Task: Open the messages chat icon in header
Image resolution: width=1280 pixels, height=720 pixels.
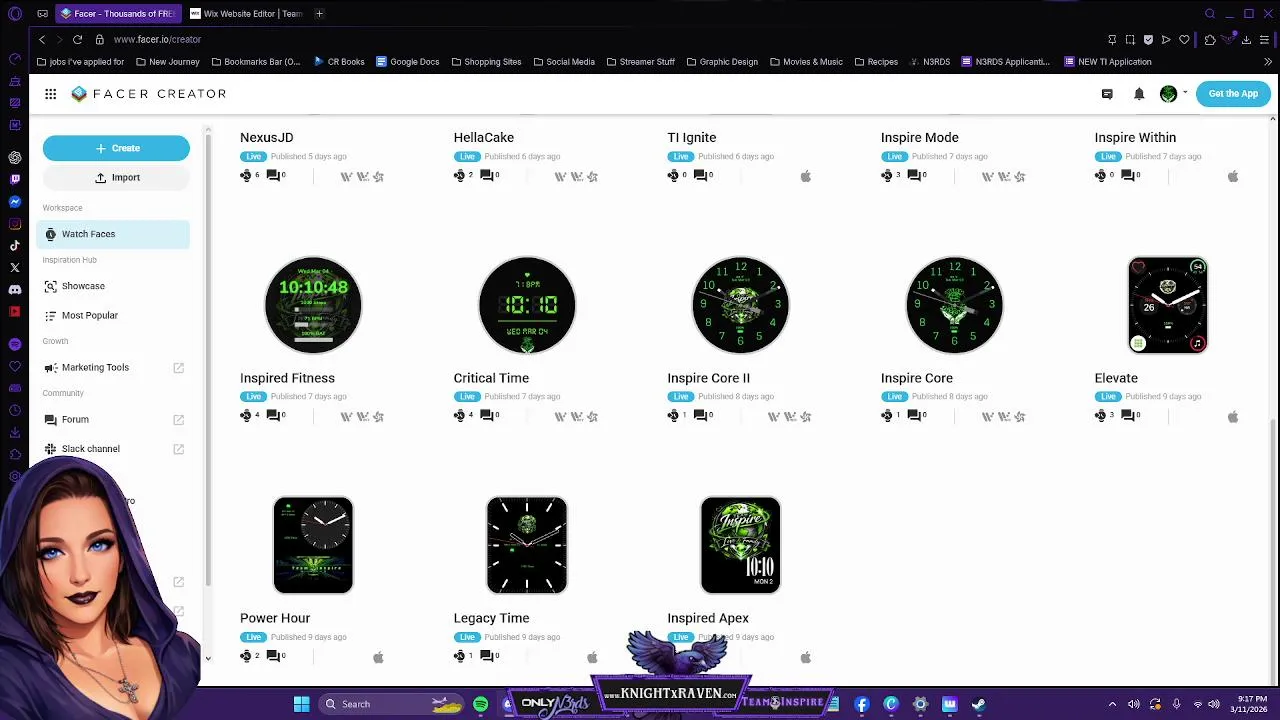Action: click(1107, 94)
